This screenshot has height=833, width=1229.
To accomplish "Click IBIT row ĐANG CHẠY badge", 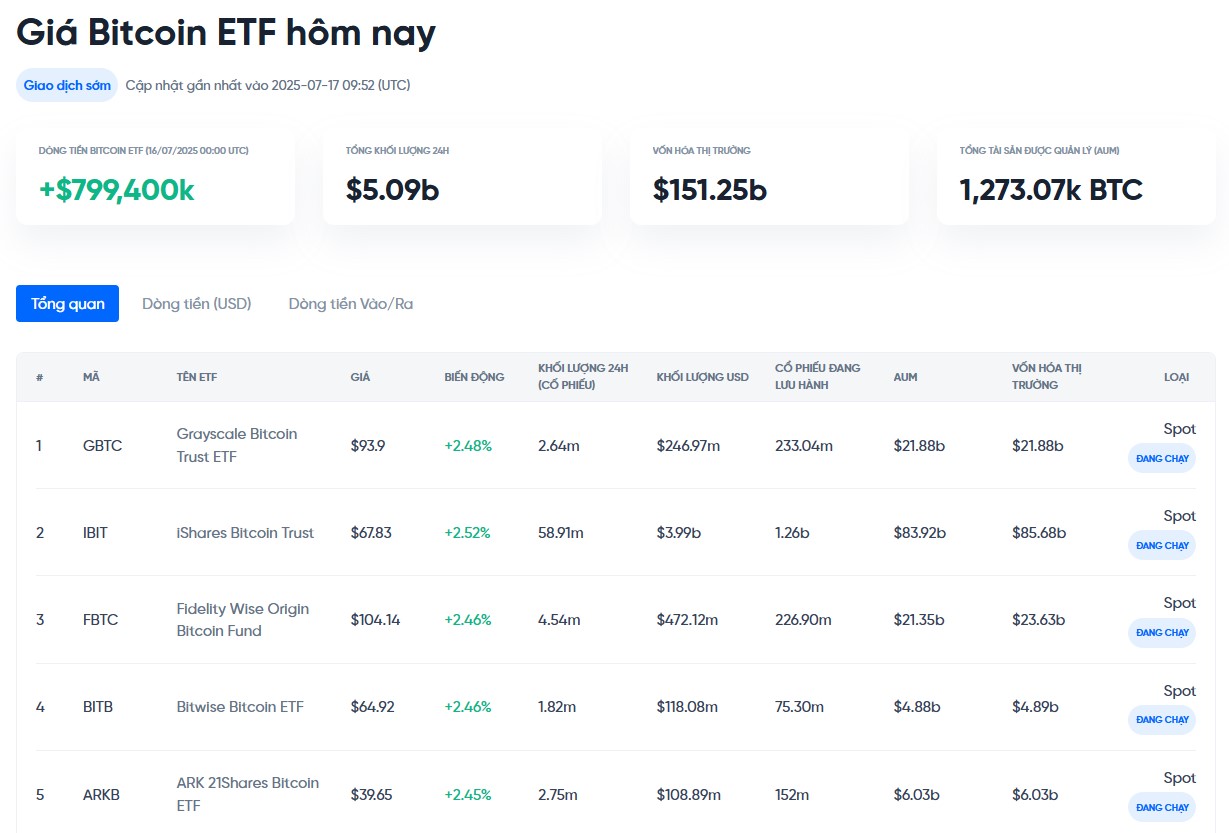I will tap(1162, 545).
